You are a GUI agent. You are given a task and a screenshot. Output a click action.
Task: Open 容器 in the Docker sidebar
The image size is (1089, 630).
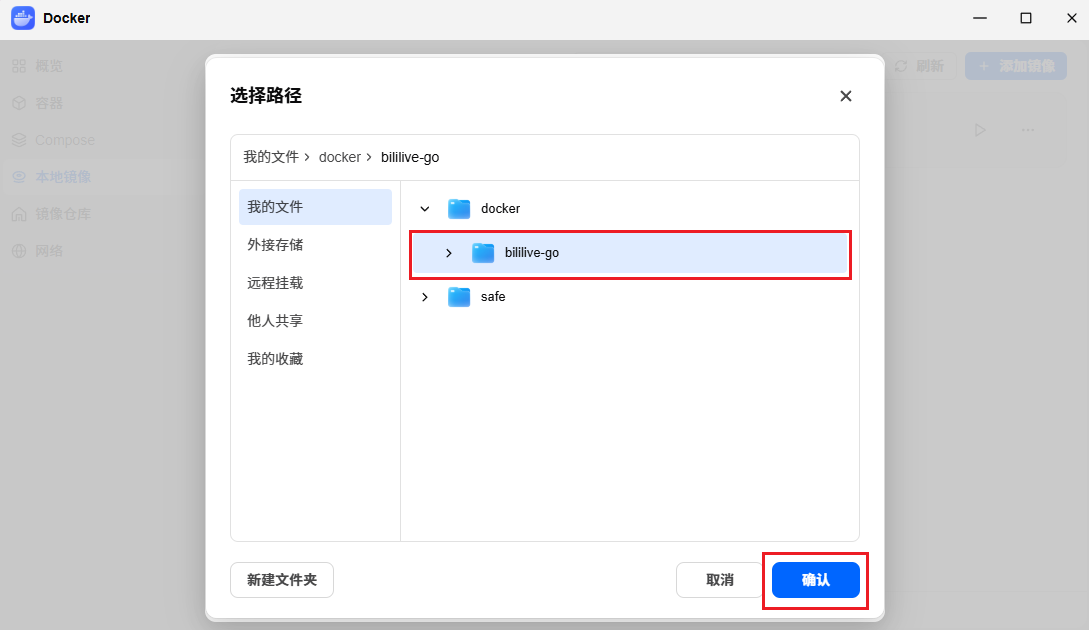tap(49, 103)
